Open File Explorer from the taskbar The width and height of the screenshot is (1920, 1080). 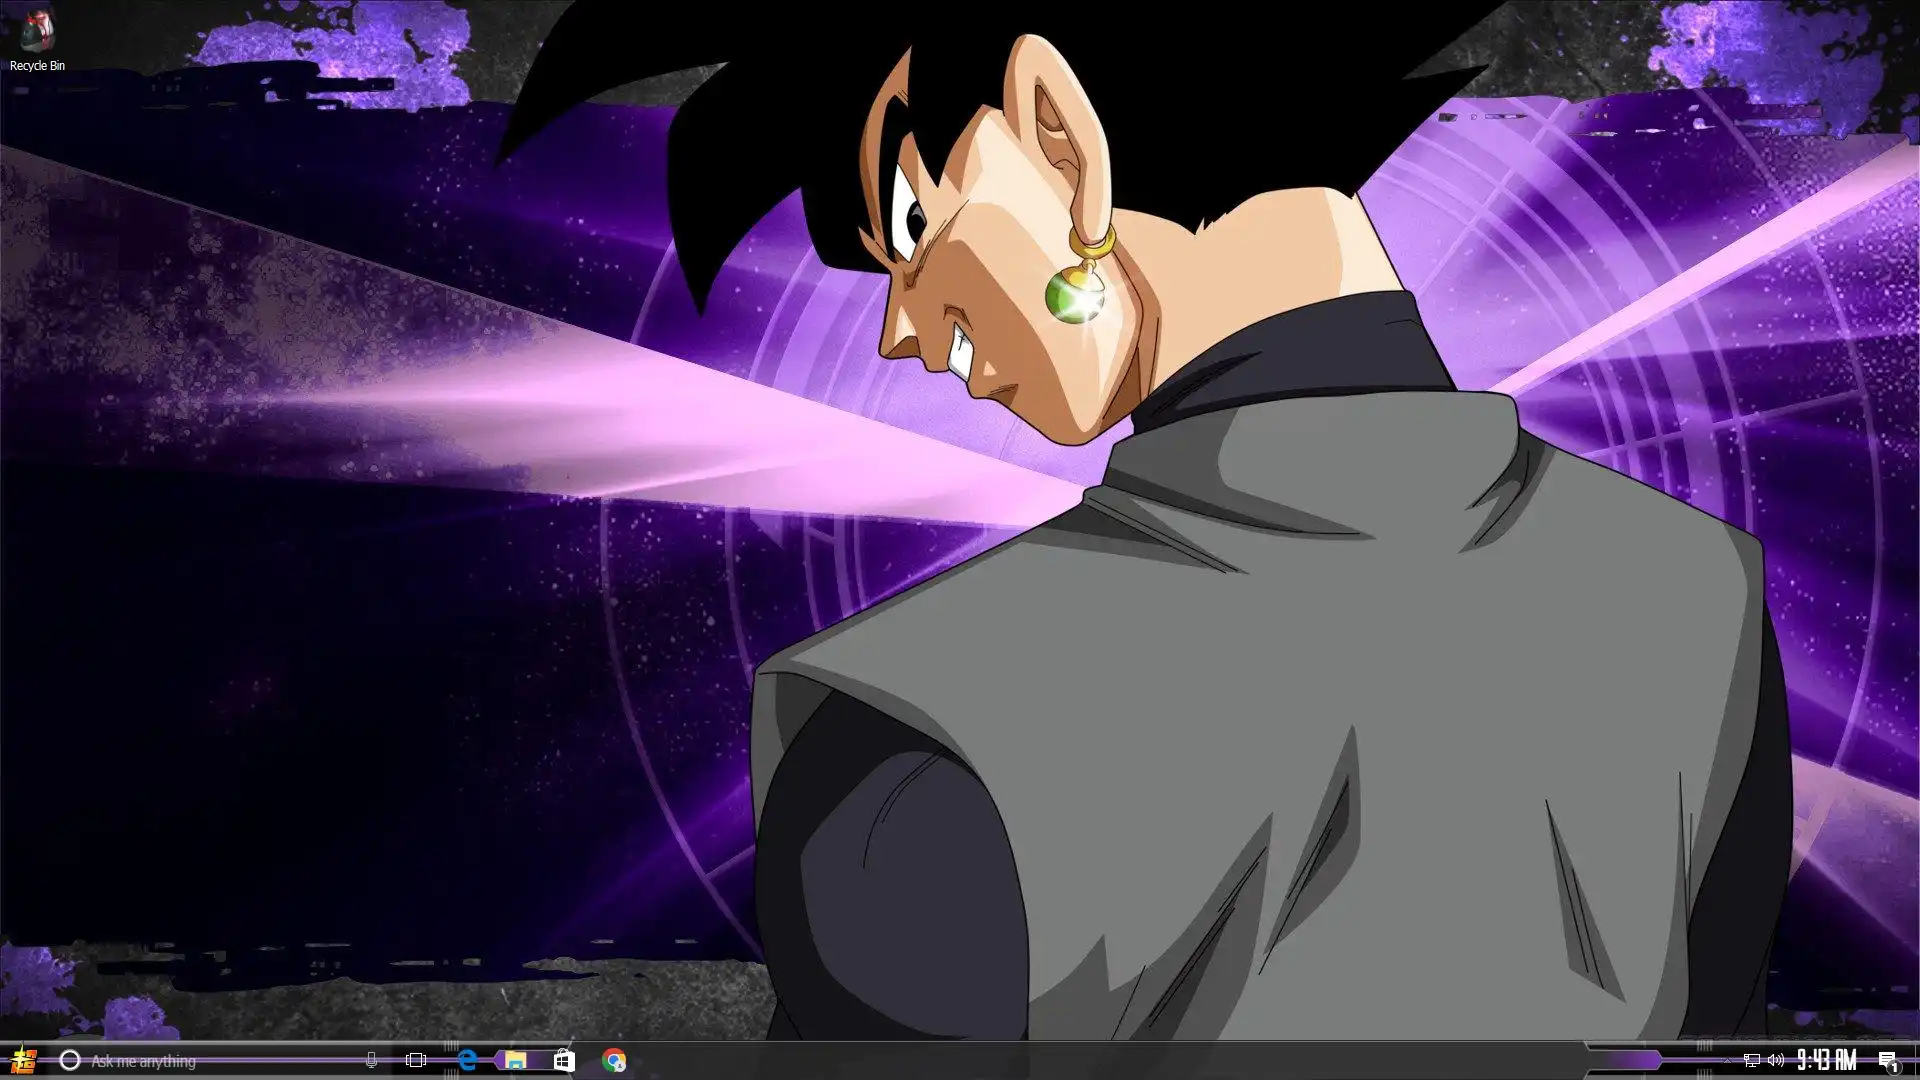tap(515, 1060)
